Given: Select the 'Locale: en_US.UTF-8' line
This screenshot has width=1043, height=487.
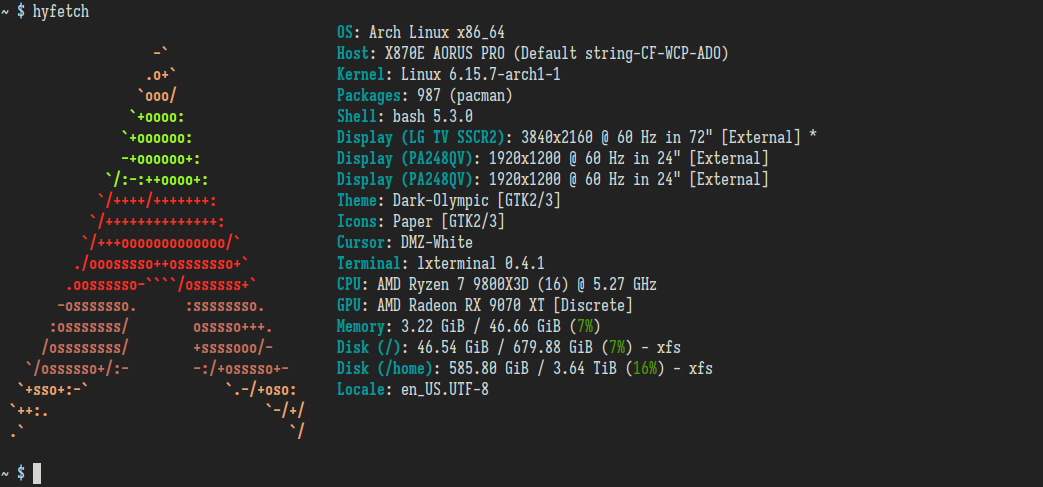Looking at the screenshot, I should [x=412, y=390].
